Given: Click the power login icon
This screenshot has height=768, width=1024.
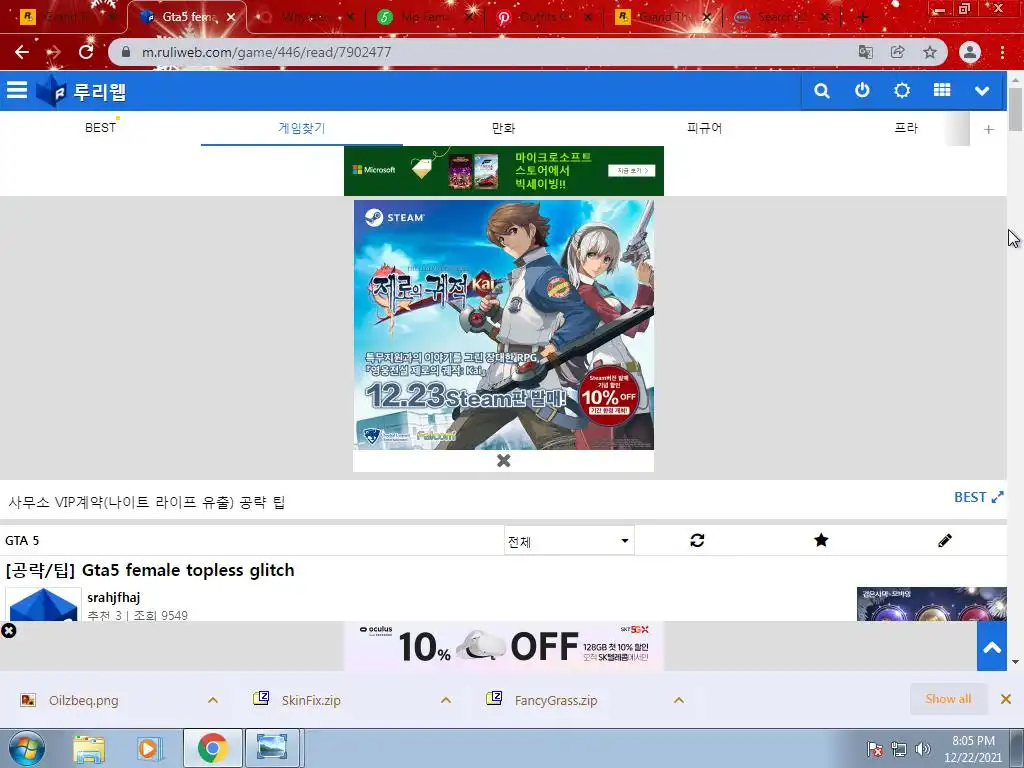Looking at the screenshot, I should [x=862, y=90].
